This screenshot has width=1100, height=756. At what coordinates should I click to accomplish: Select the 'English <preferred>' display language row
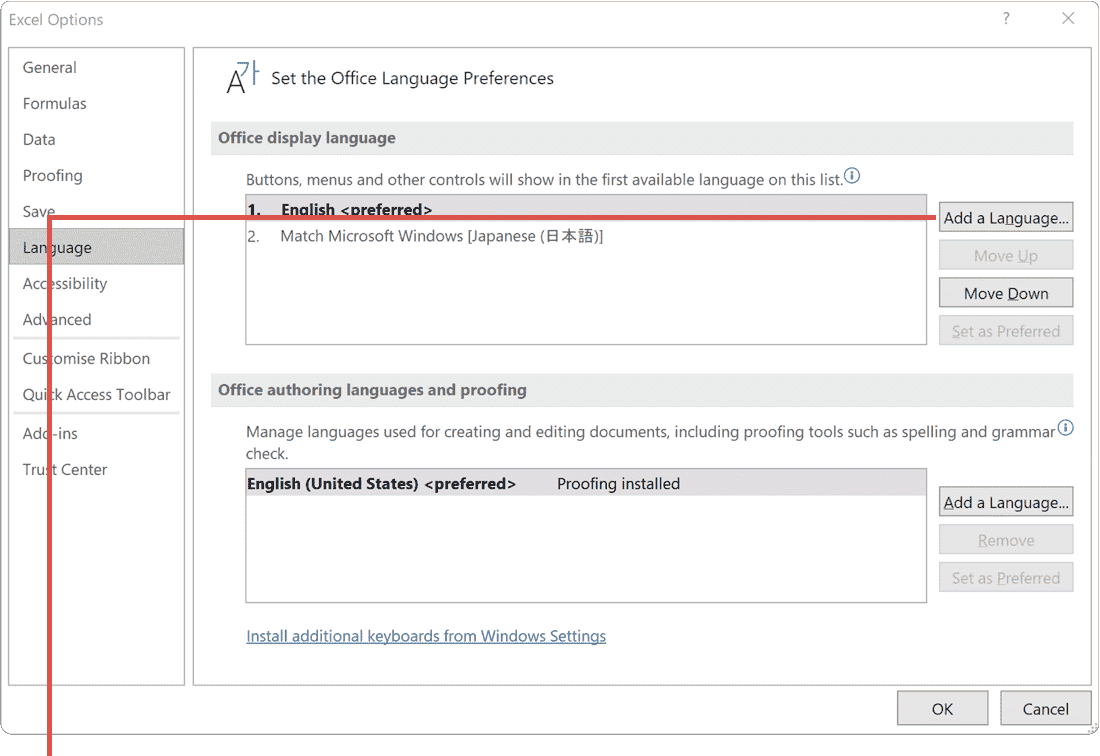586,209
